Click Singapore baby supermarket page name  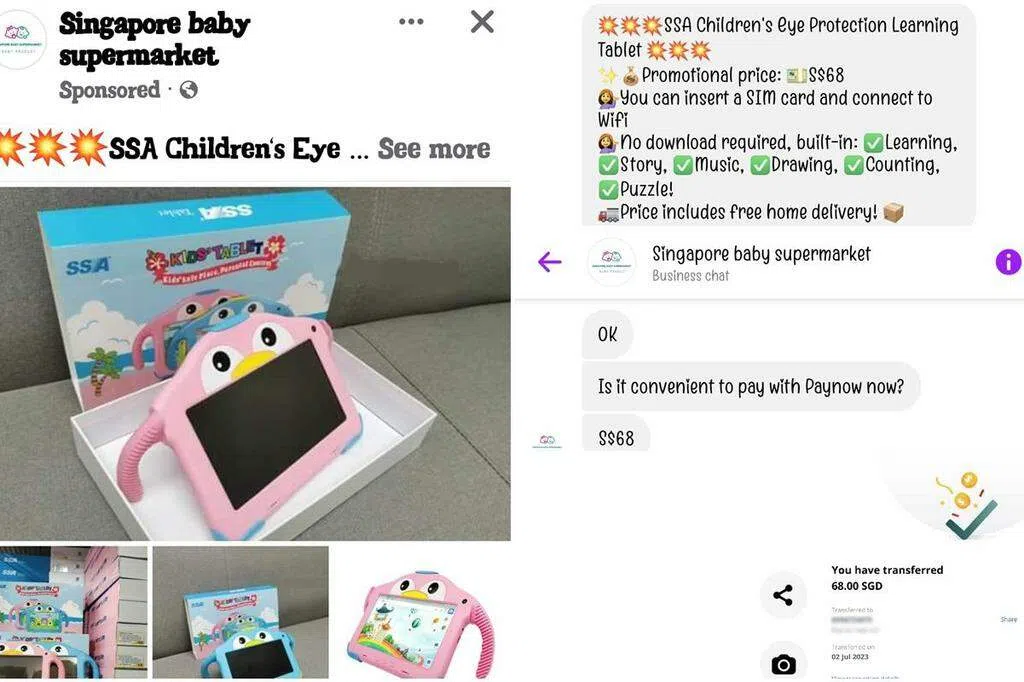pos(155,40)
